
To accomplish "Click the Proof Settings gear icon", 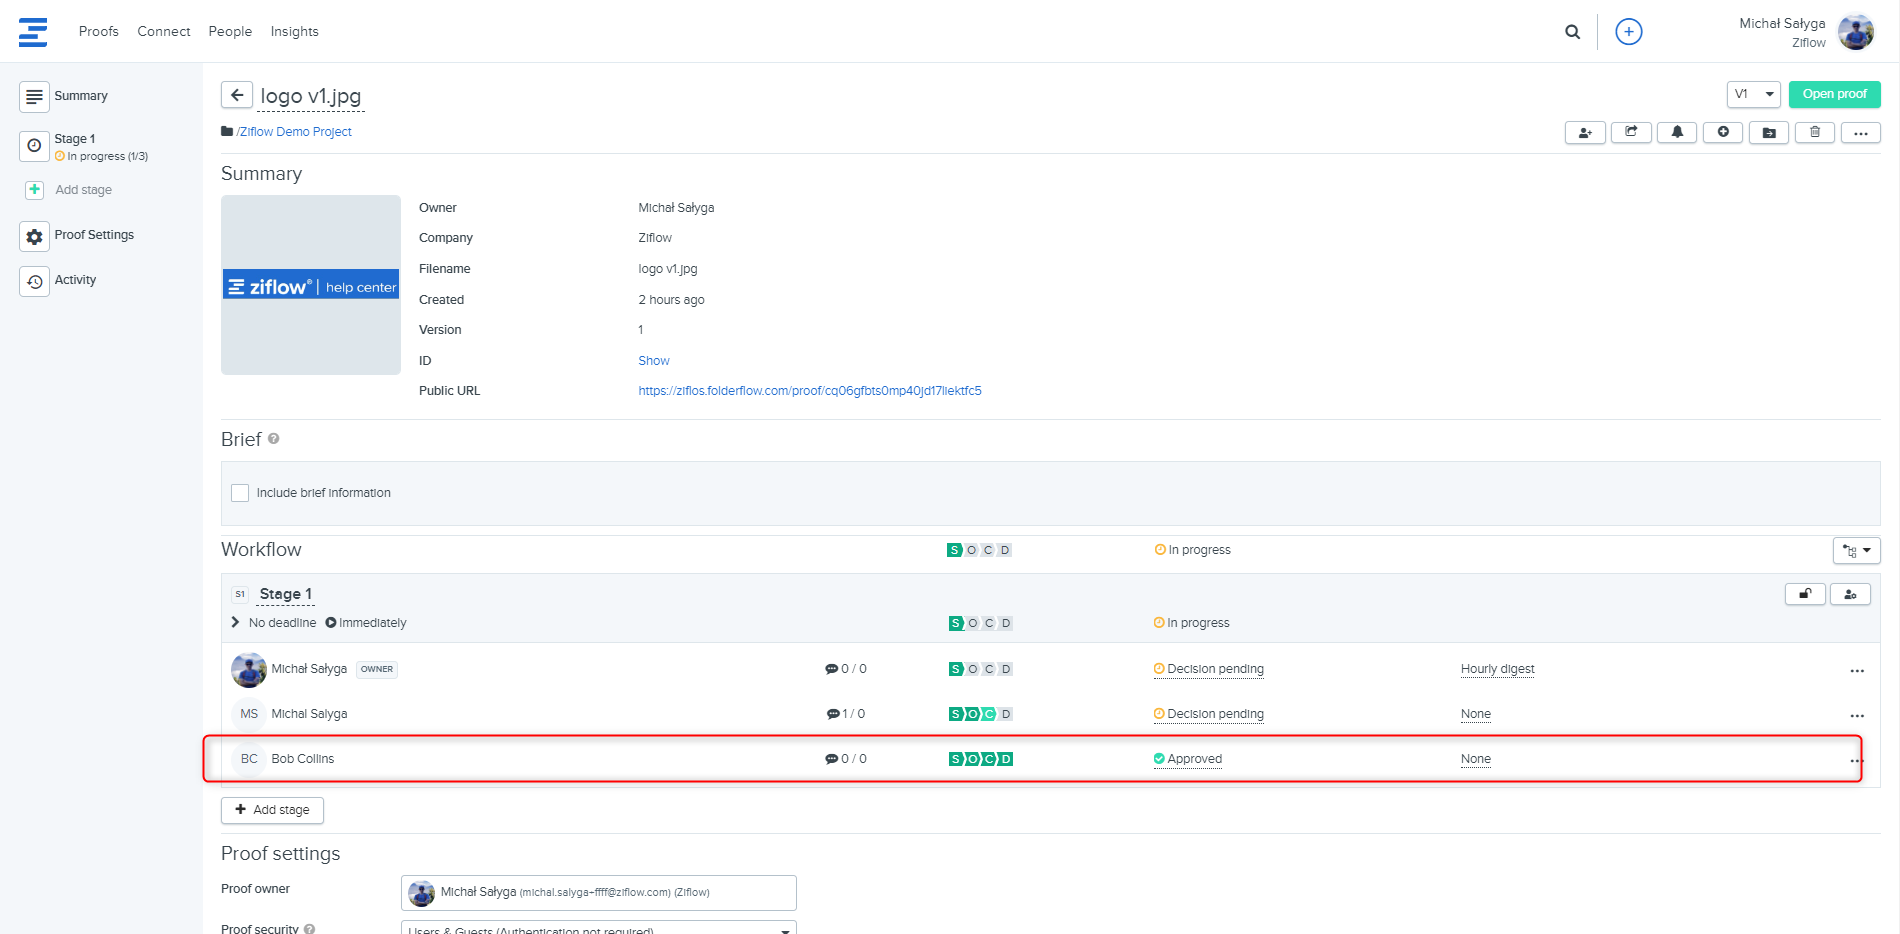I will (x=34, y=236).
